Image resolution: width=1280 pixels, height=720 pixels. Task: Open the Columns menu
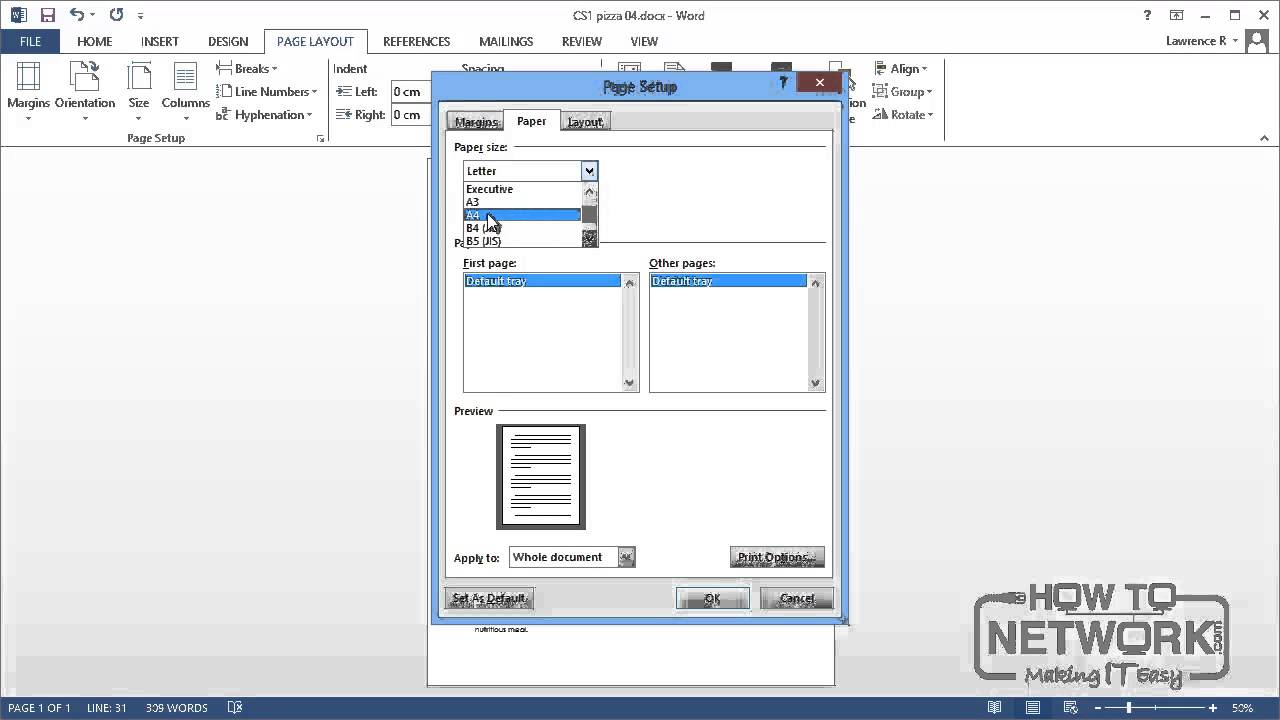[x=185, y=91]
